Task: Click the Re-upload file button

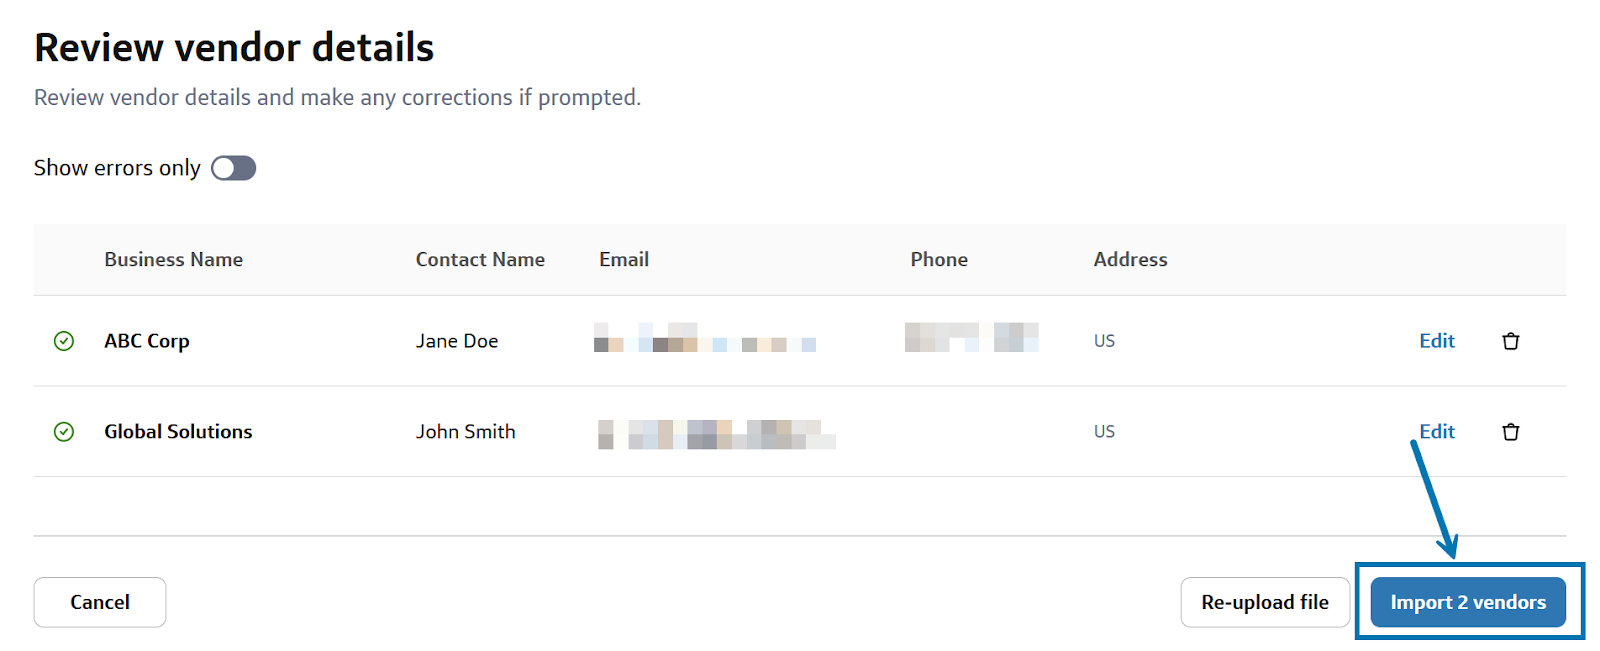Action: coord(1264,602)
